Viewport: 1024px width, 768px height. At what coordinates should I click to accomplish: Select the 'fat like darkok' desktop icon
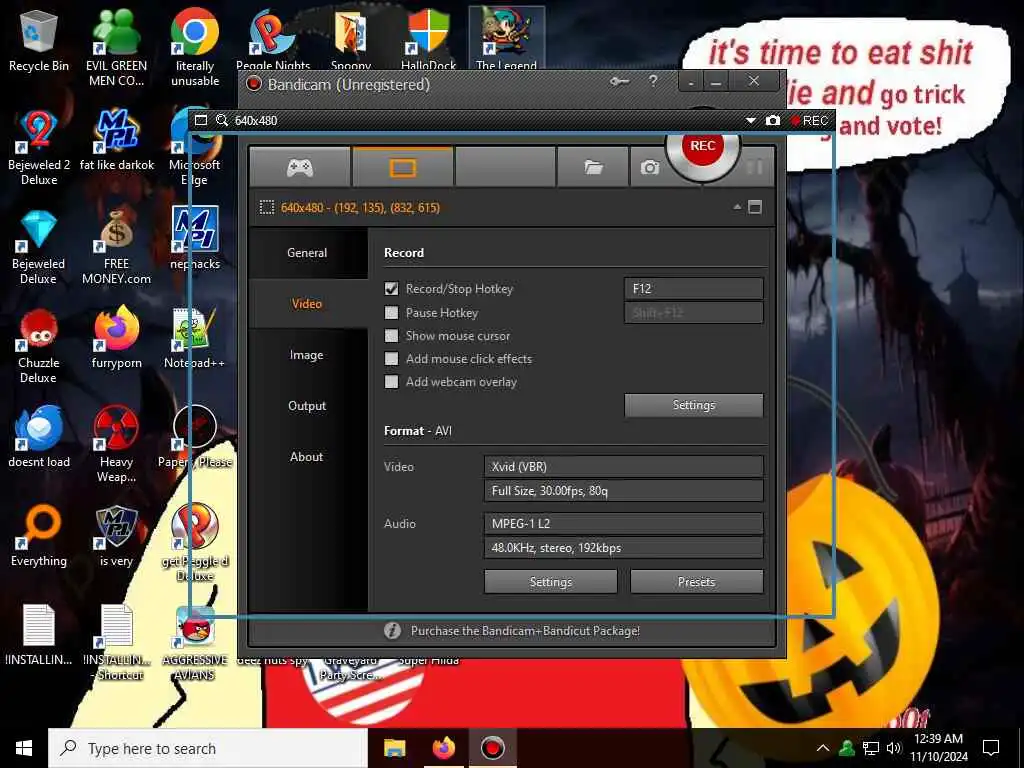pos(117,140)
